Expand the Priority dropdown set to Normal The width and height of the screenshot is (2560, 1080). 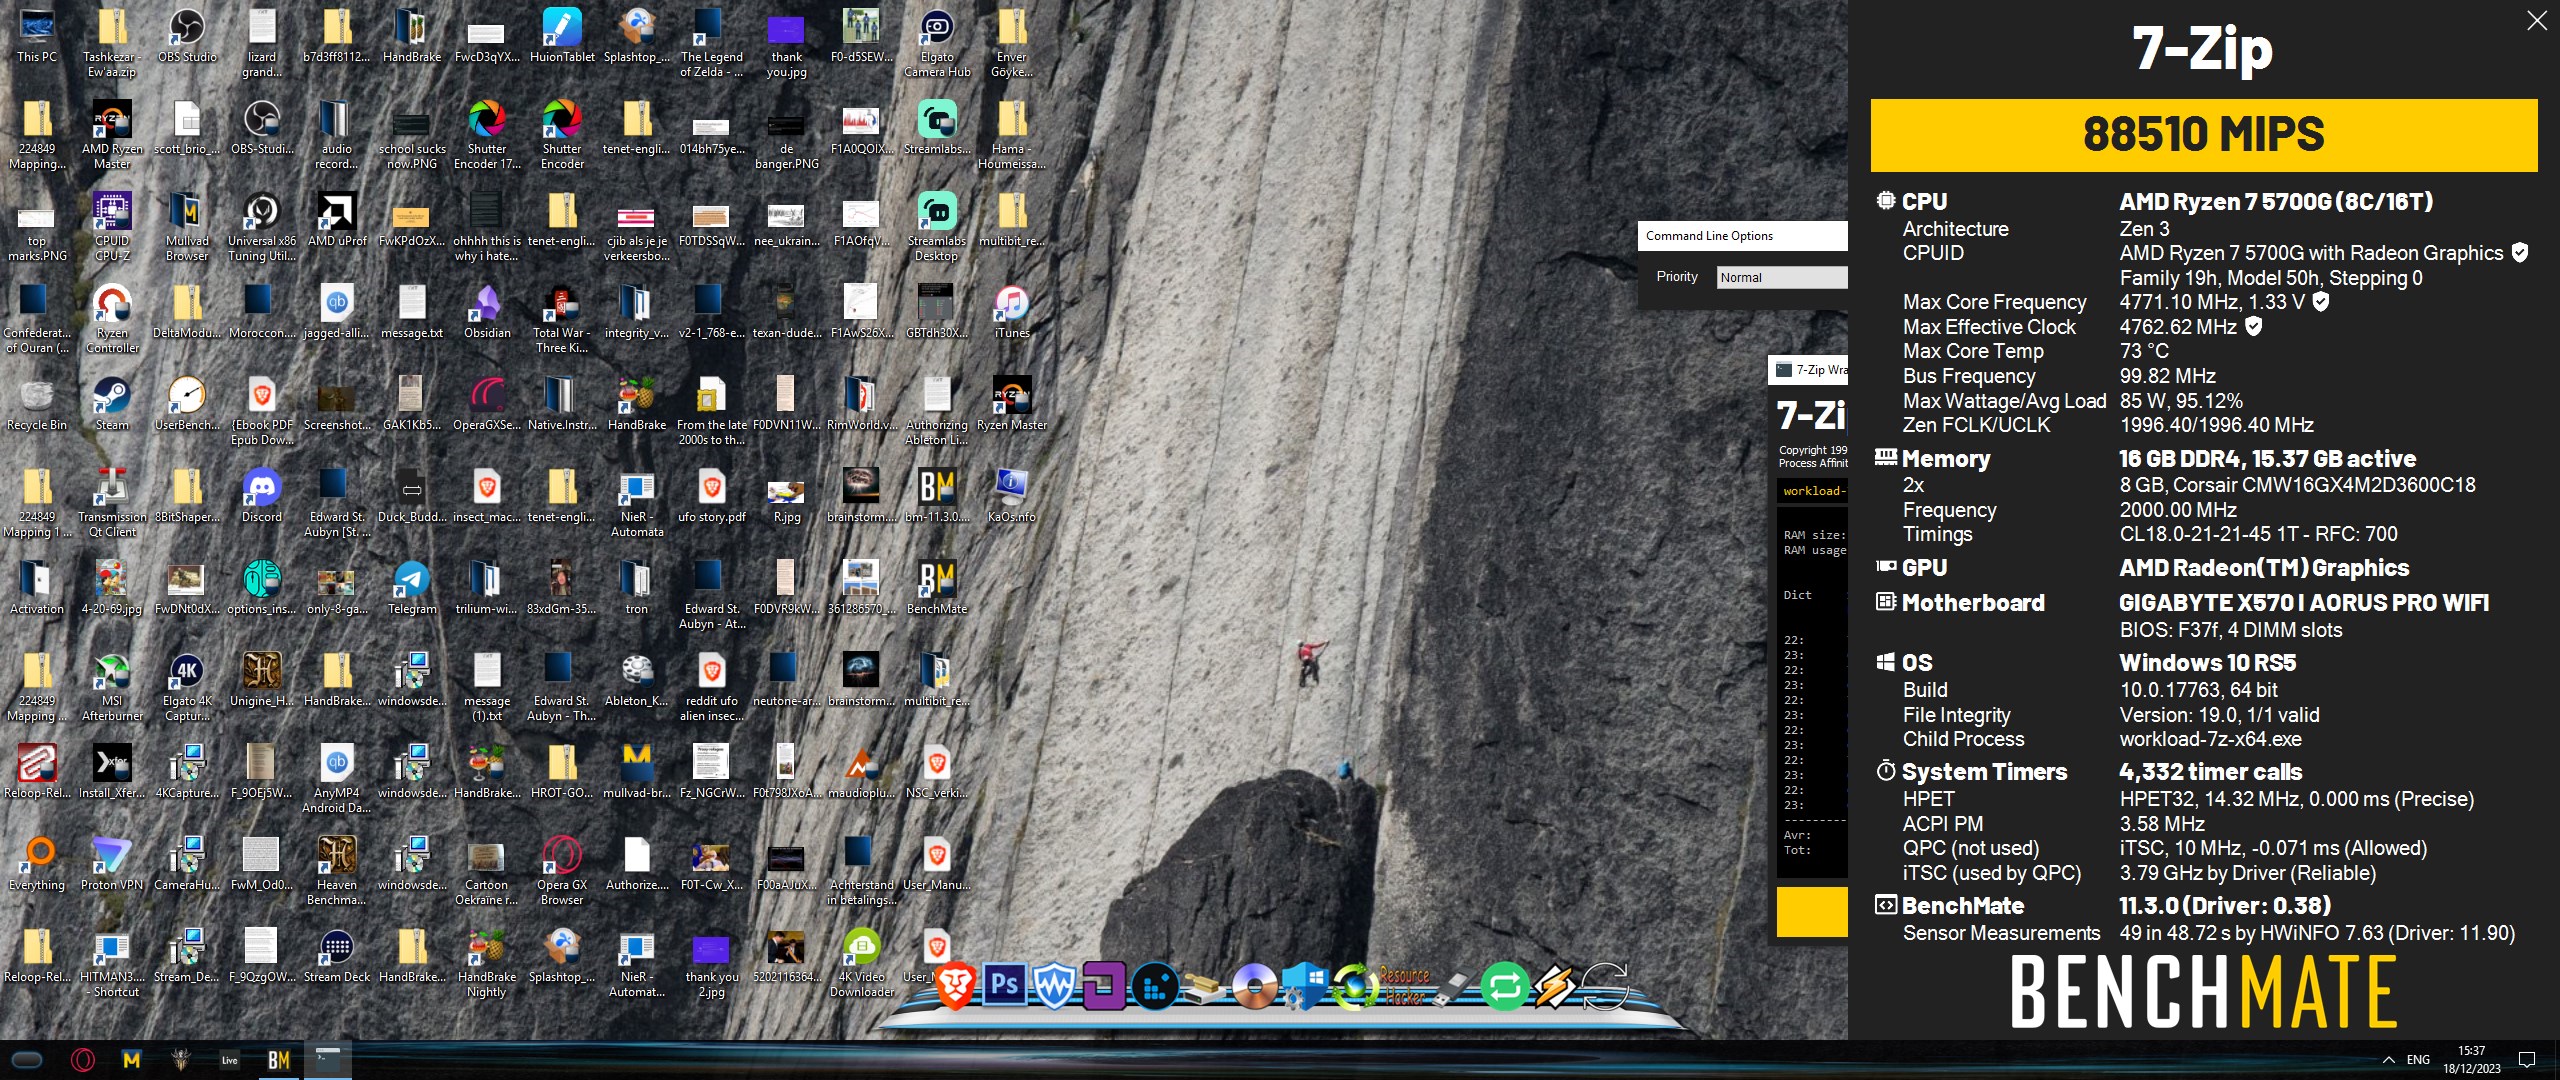coord(1782,277)
